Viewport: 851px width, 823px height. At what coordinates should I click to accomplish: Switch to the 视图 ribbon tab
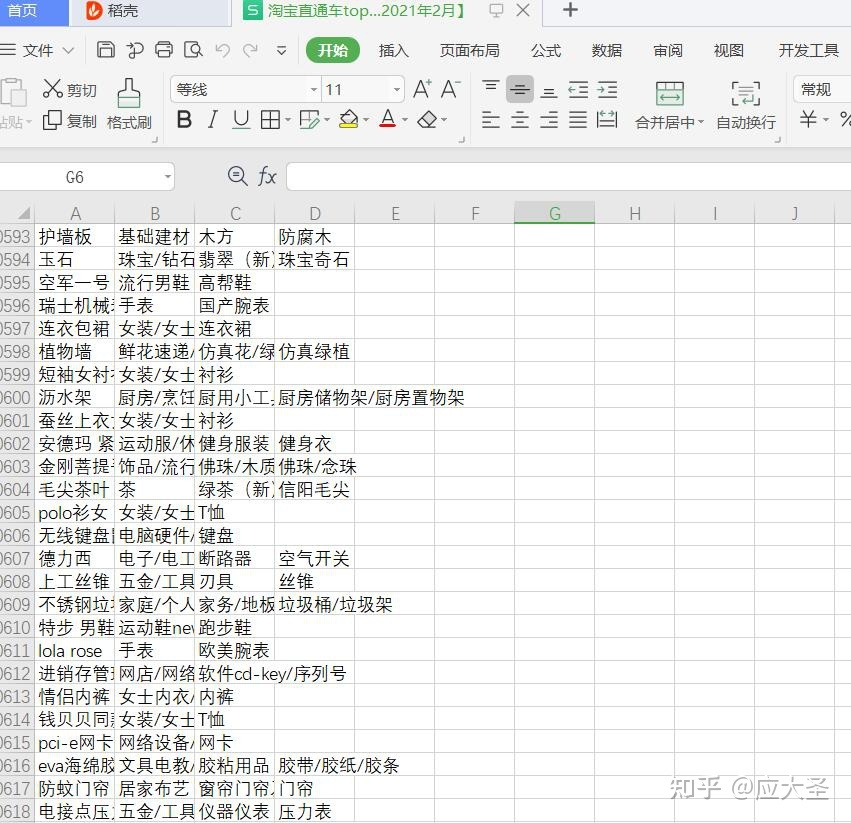pyautogui.click(x=728, y=50)
